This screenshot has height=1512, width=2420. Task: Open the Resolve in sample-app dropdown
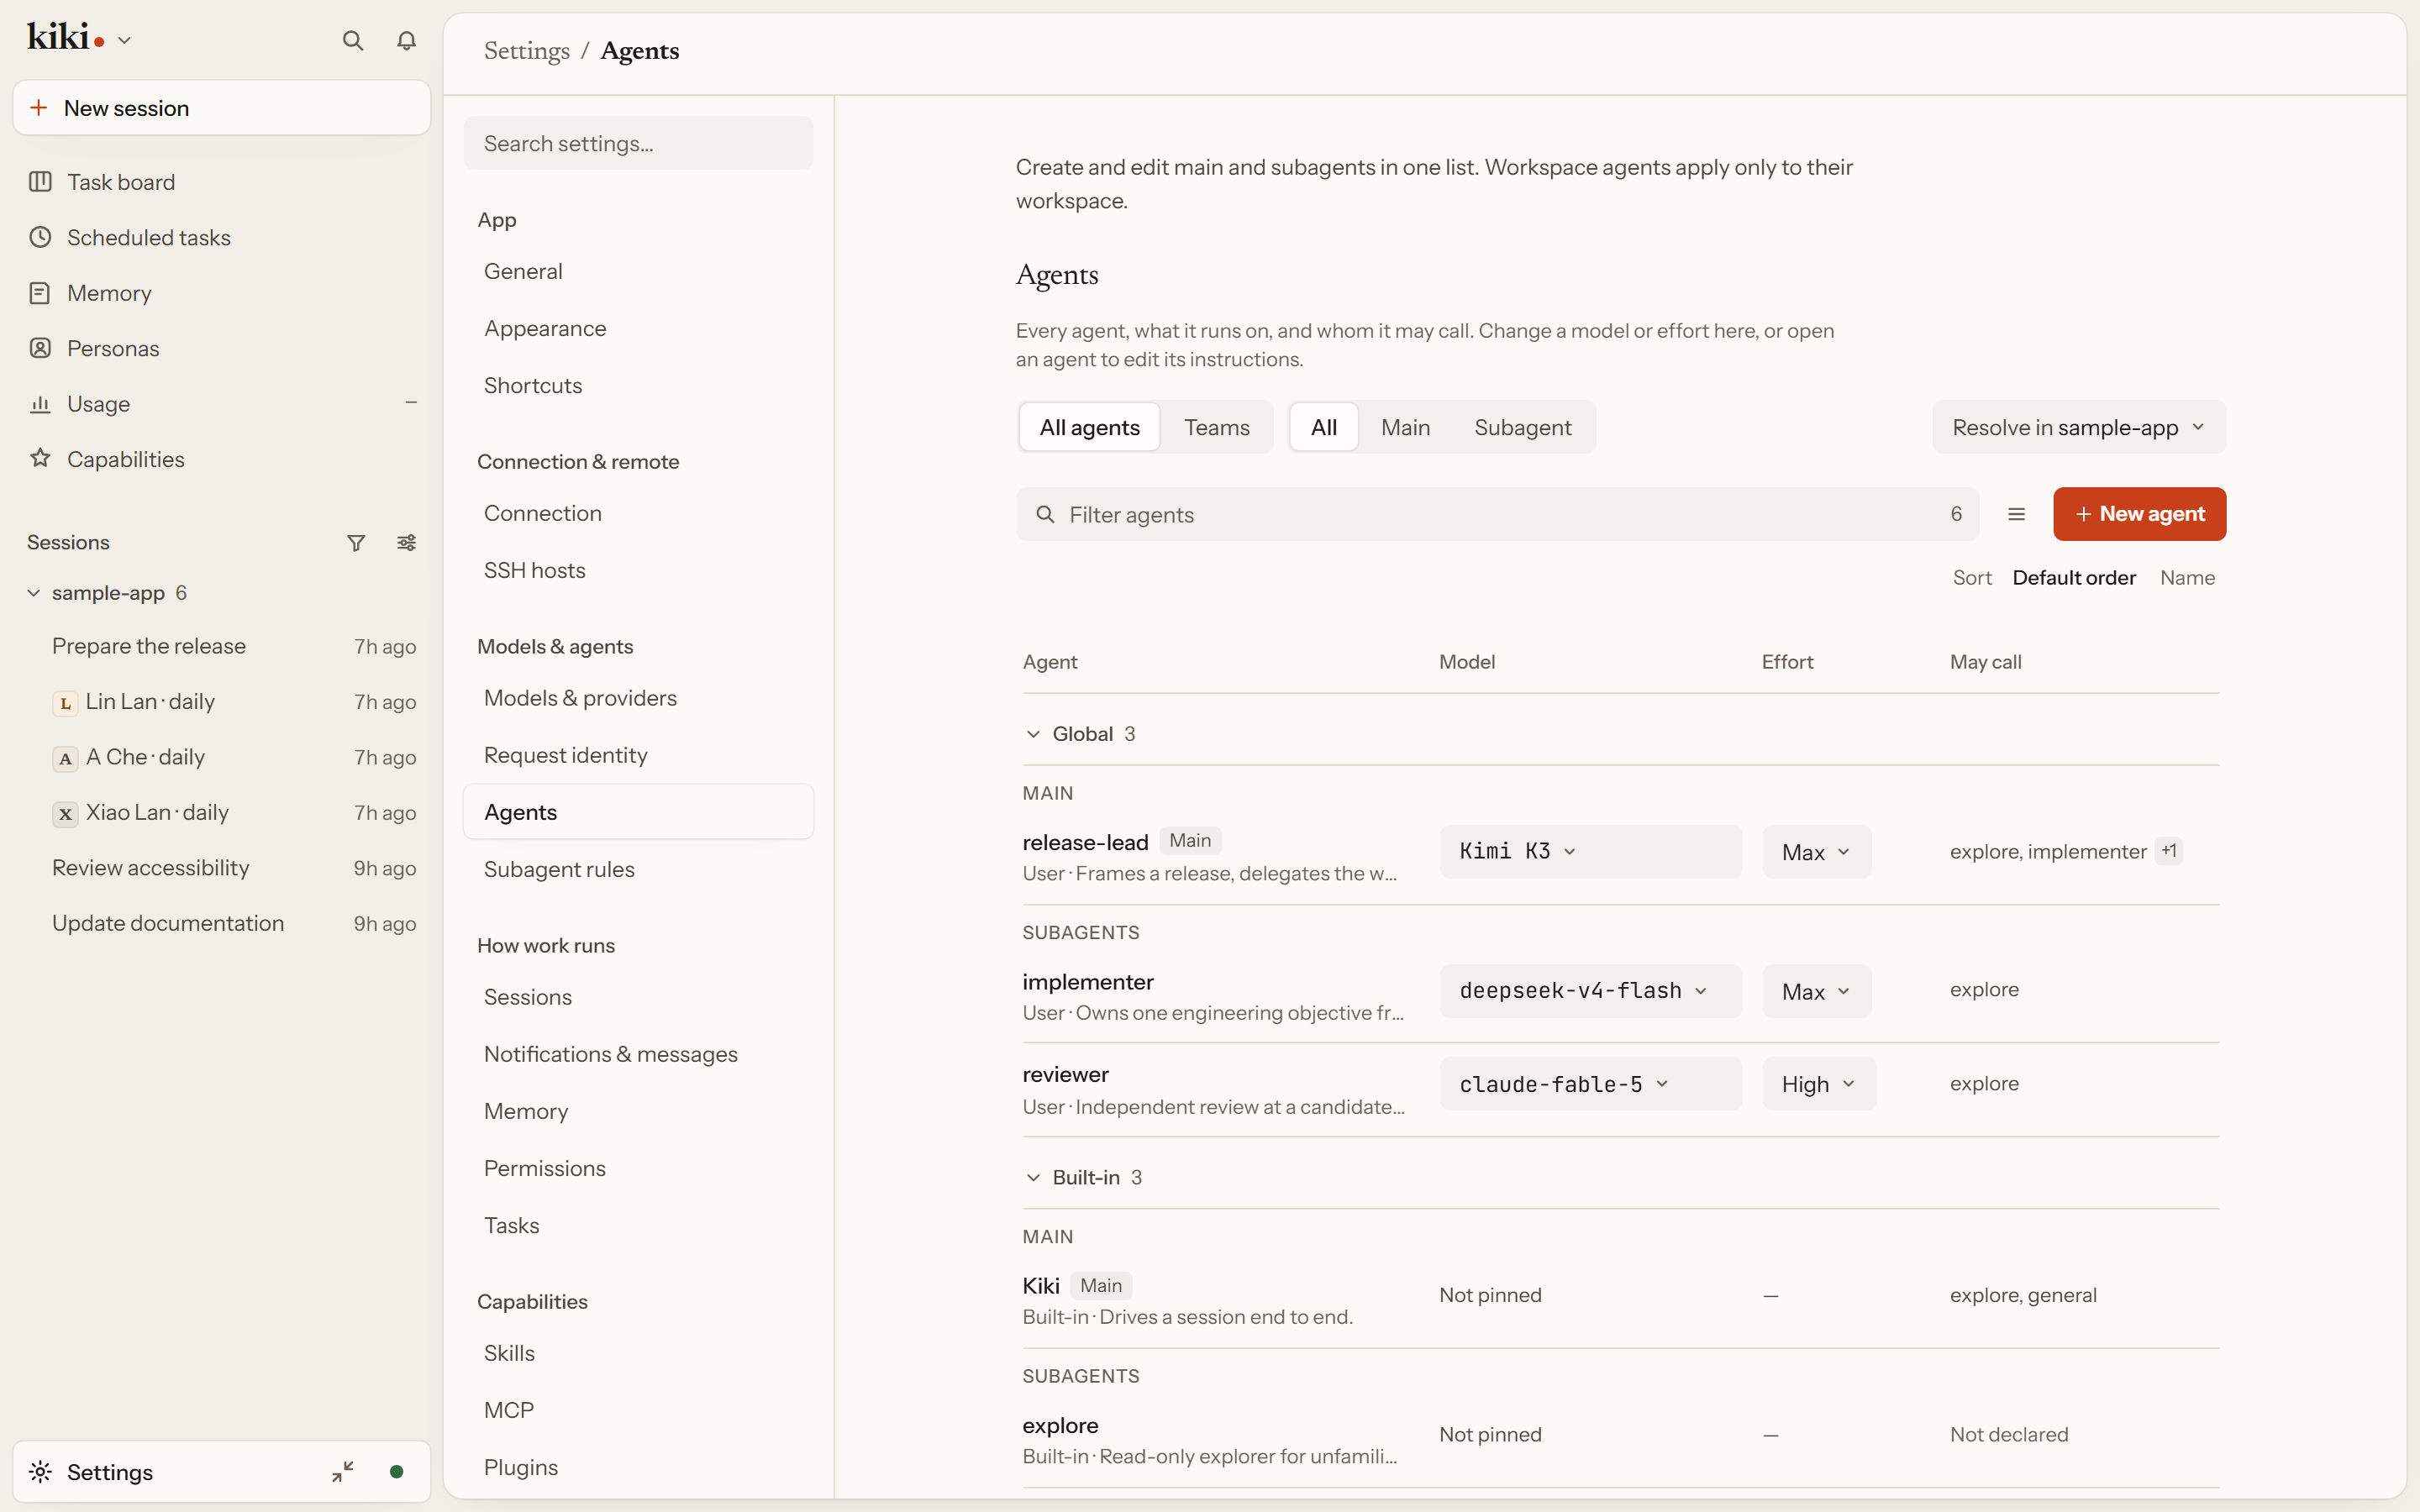pyautogui.click(x=2078, y=427)
